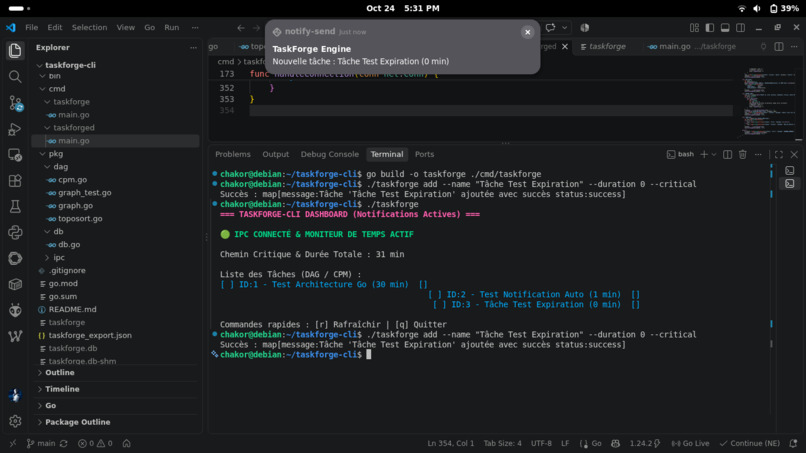Split the terminal pane

(727, 154)
